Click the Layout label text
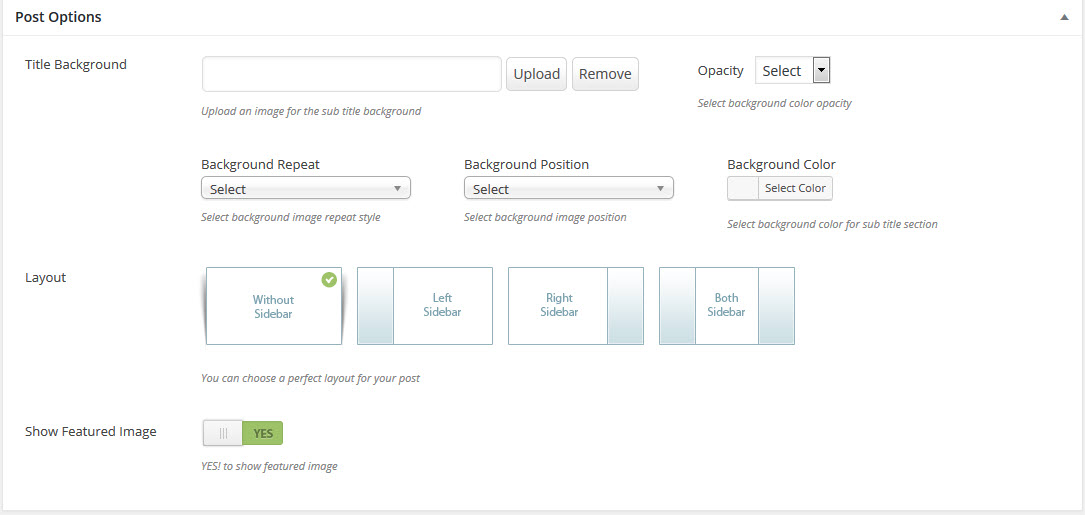Screen dimensions: 1085x515 46,278
